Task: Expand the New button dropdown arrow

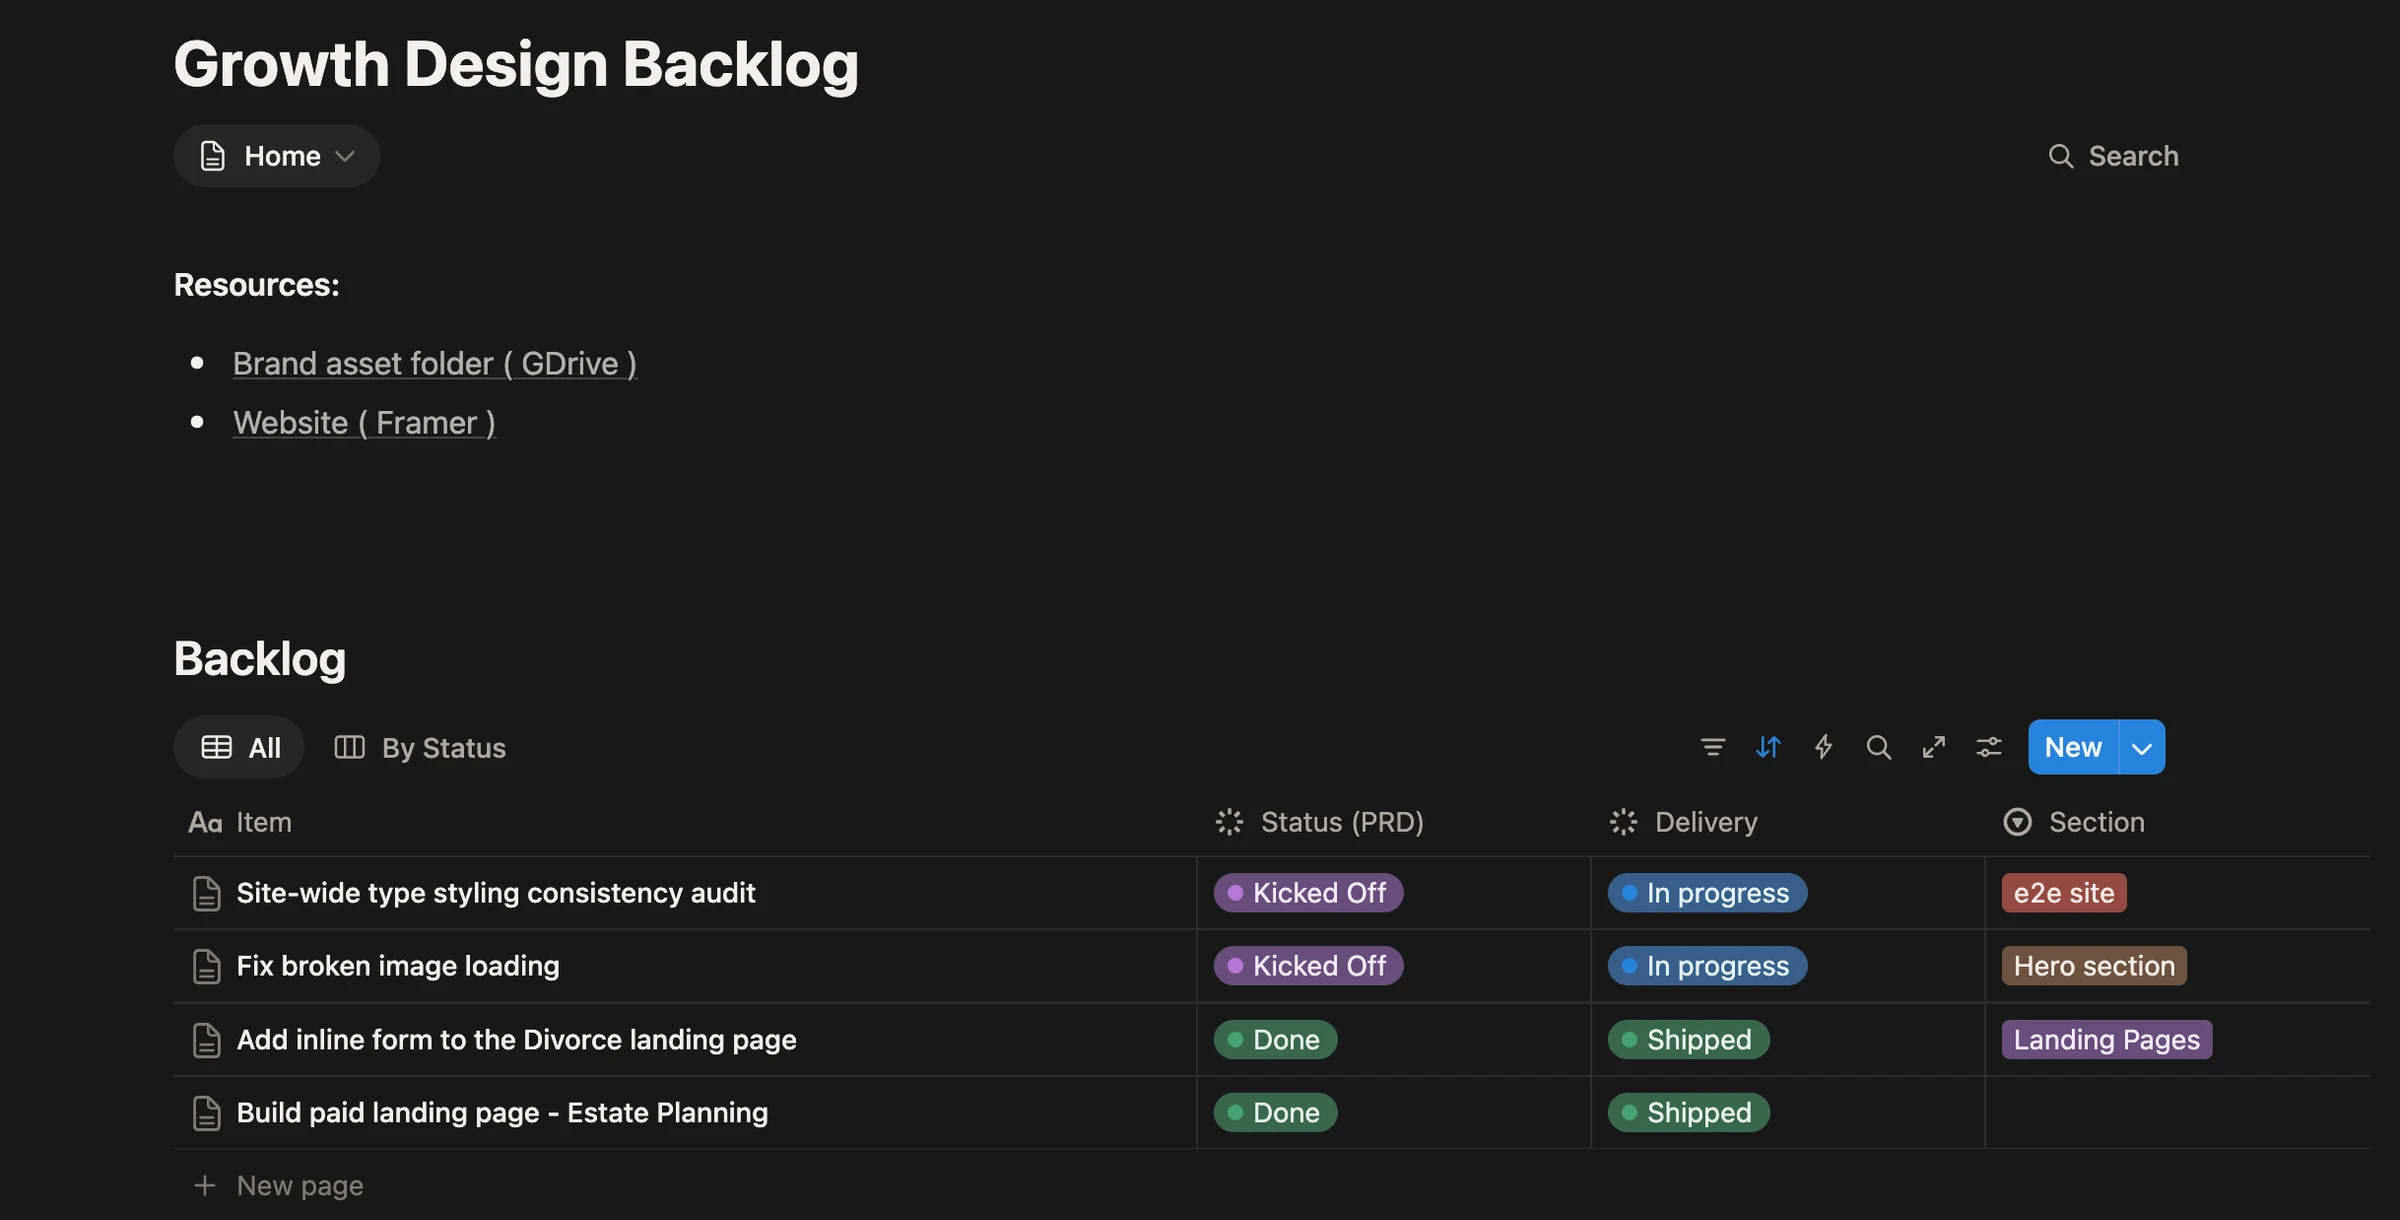Action: point(2142,747)
